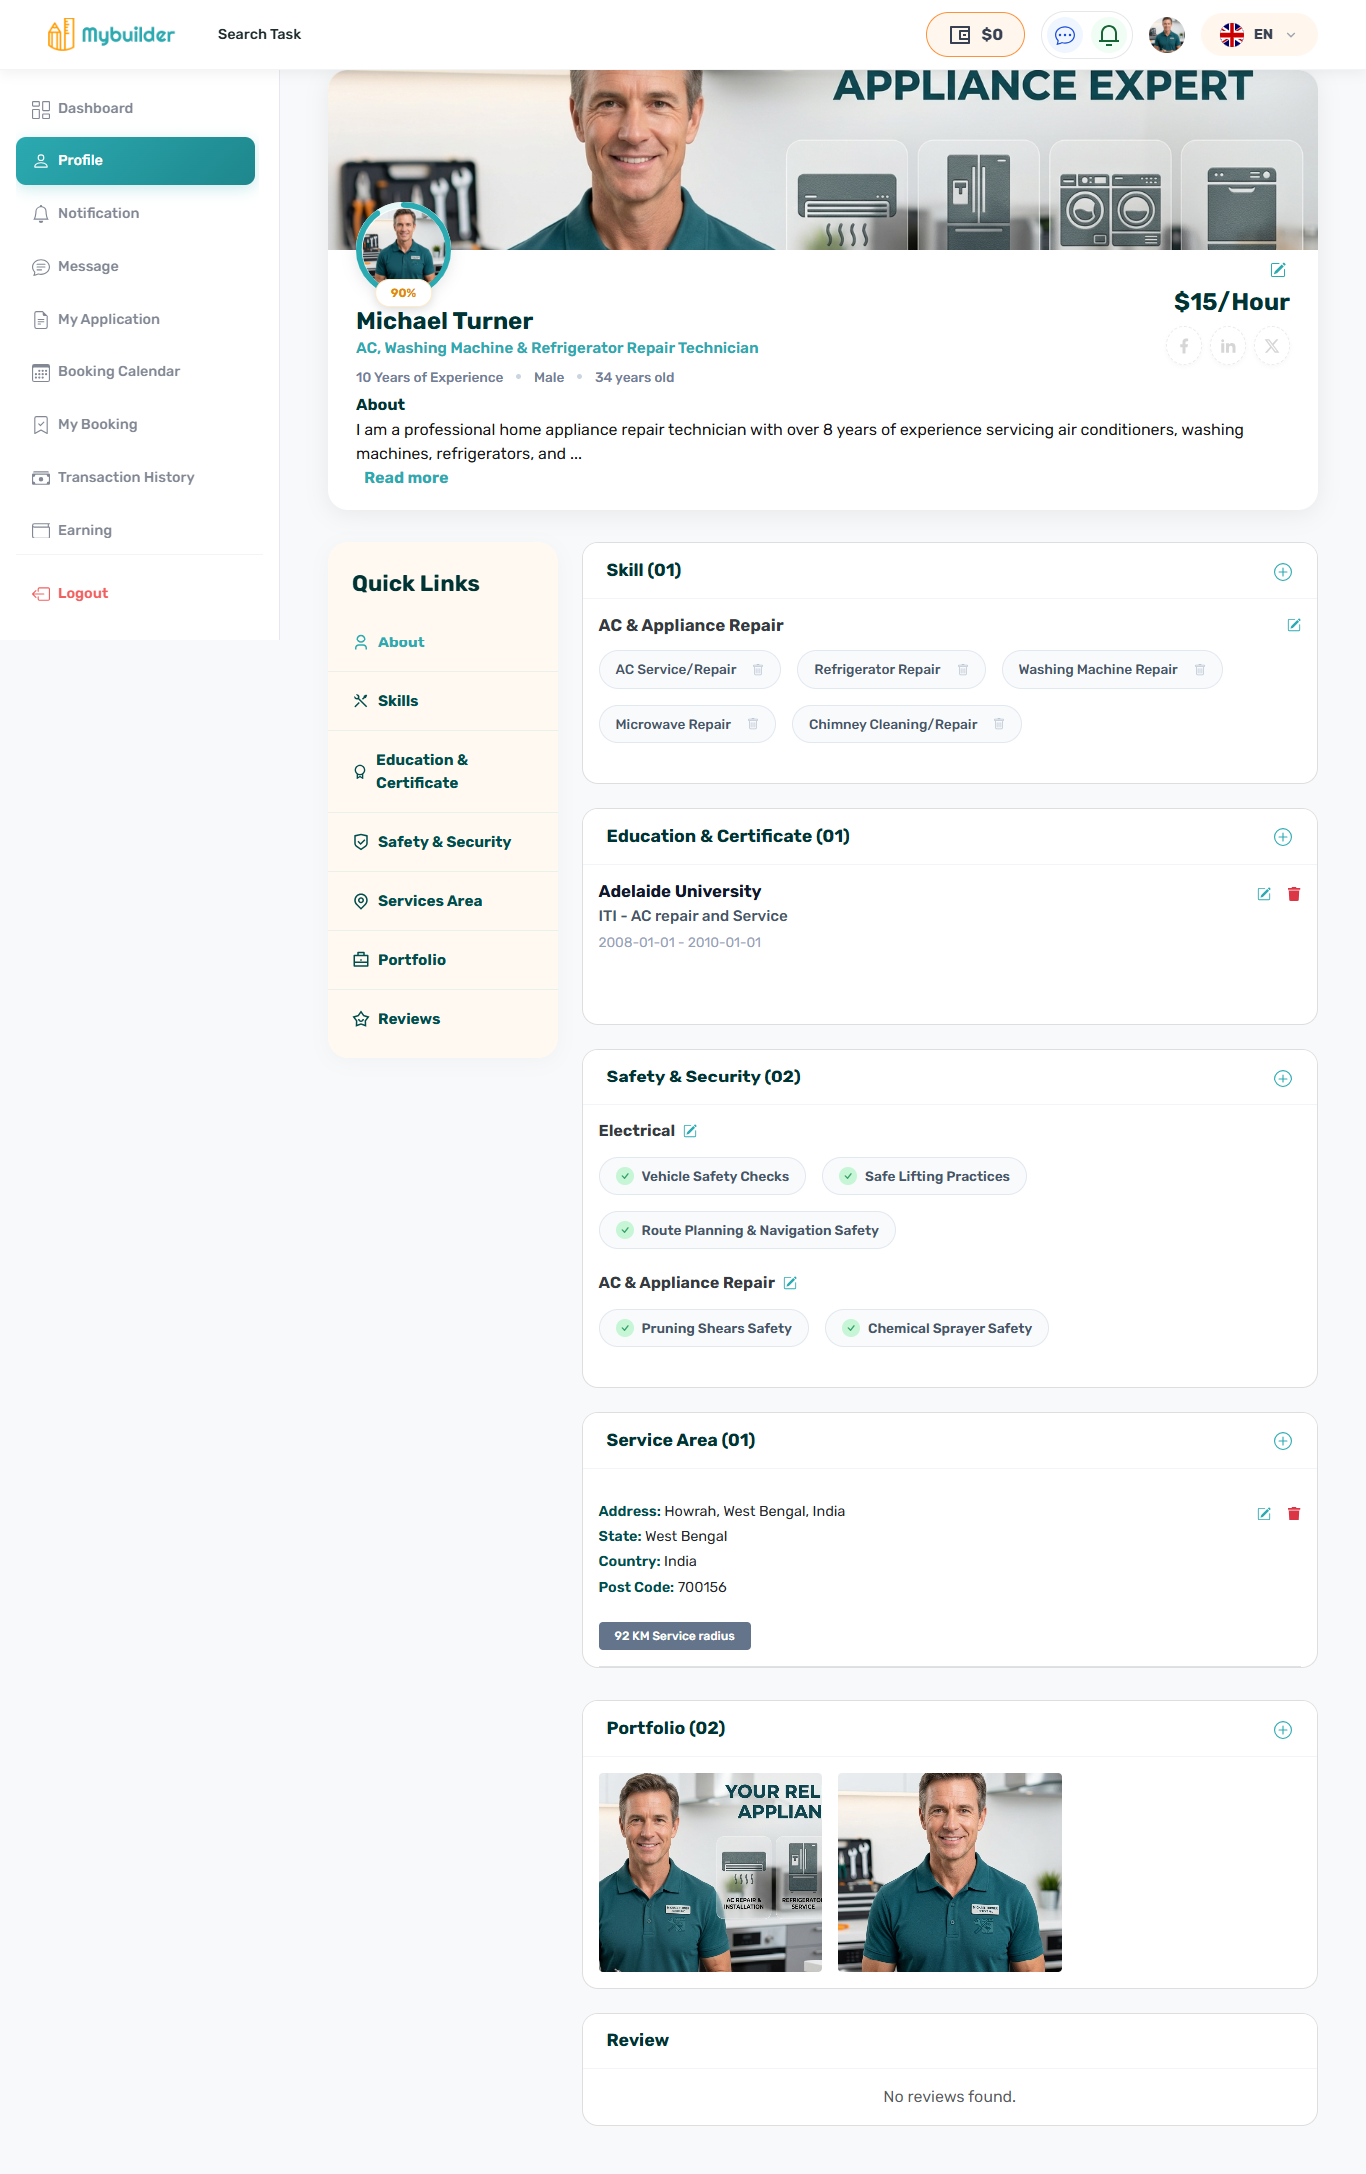Edit the AC & Appliance Repair skill group
The width and height of the screenshot is (1366, 2174).
coord(1294,625)
